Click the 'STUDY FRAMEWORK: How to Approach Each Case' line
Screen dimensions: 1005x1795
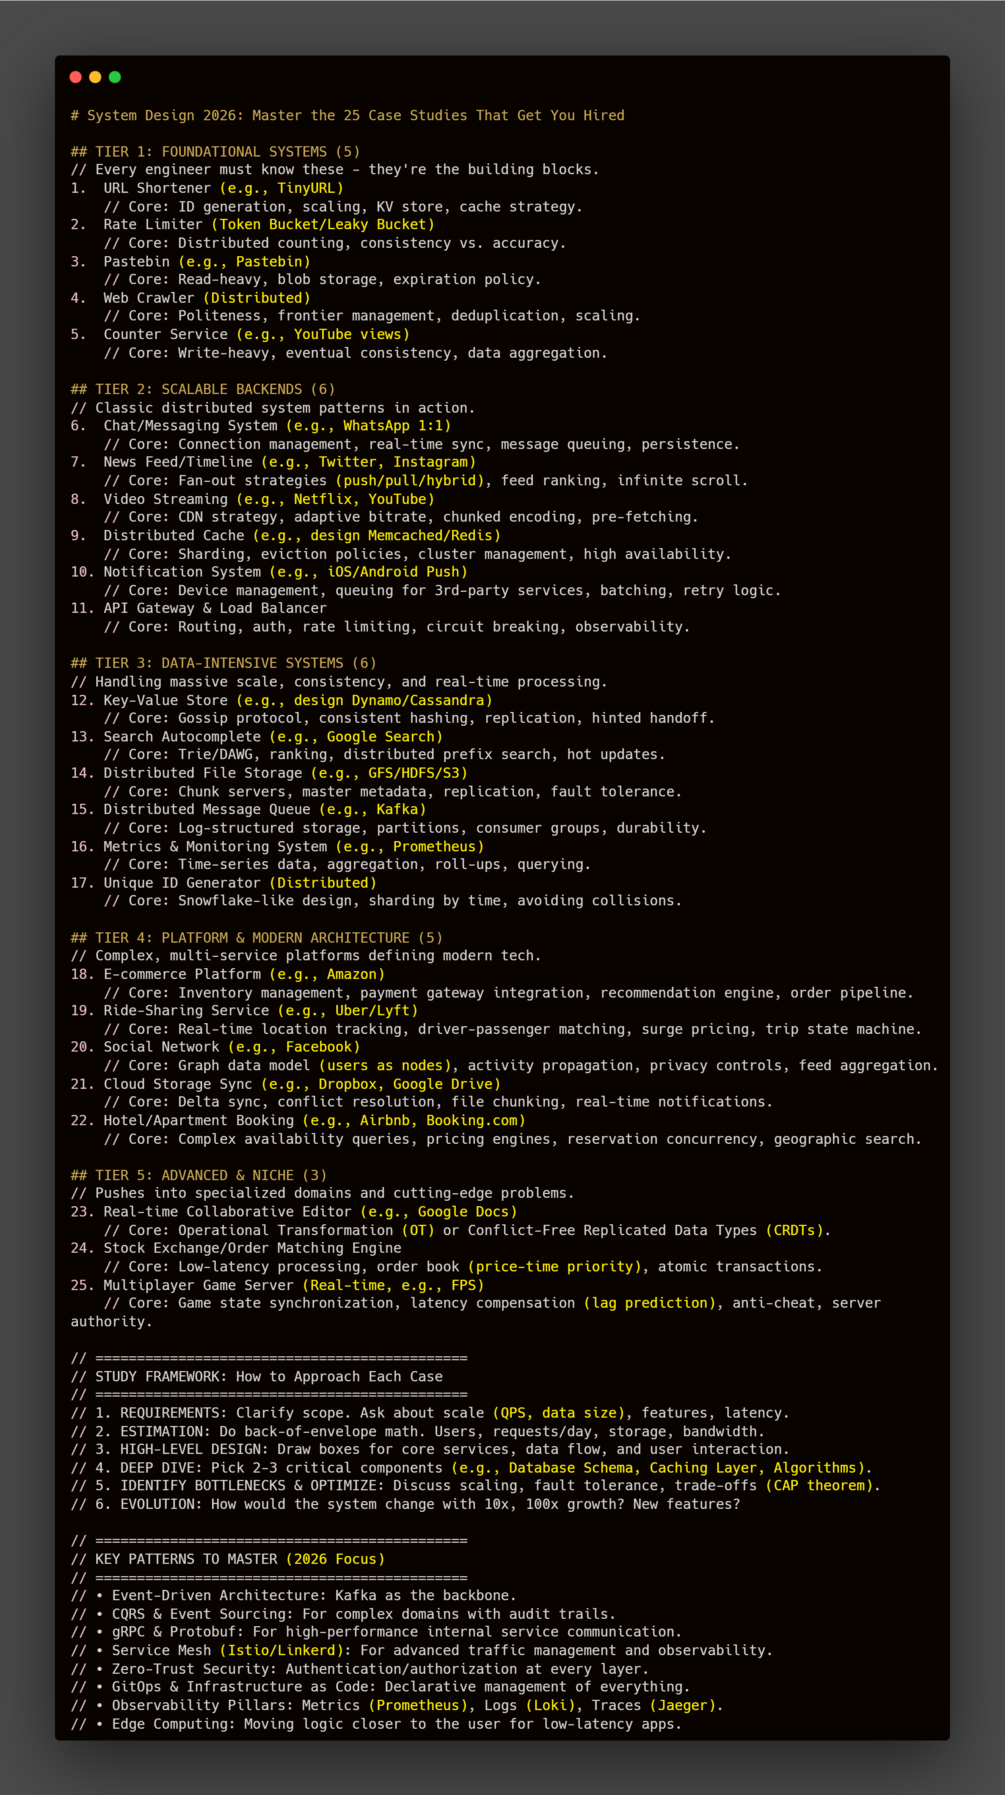tap(257, 1377)
